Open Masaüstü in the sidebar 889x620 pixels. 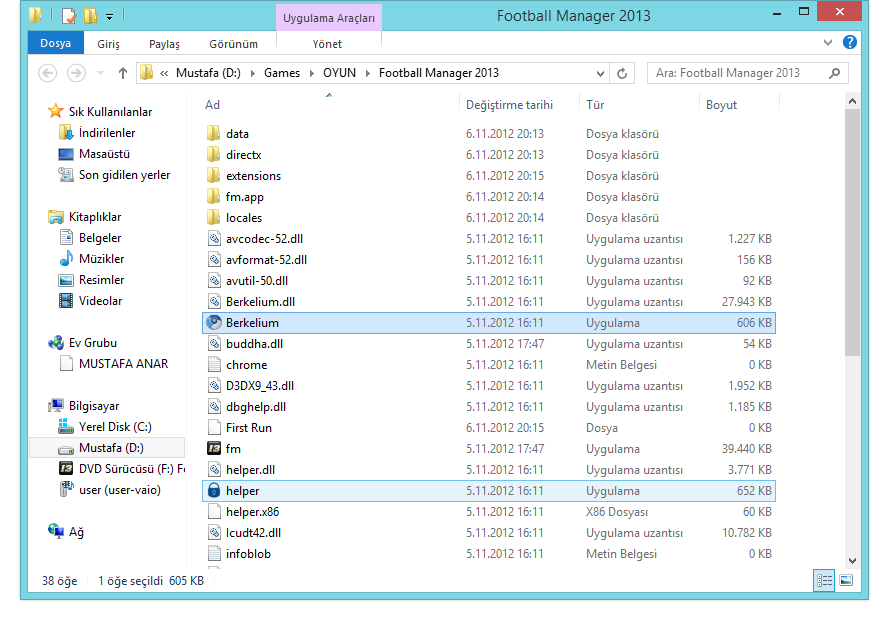tap(104, 154)
